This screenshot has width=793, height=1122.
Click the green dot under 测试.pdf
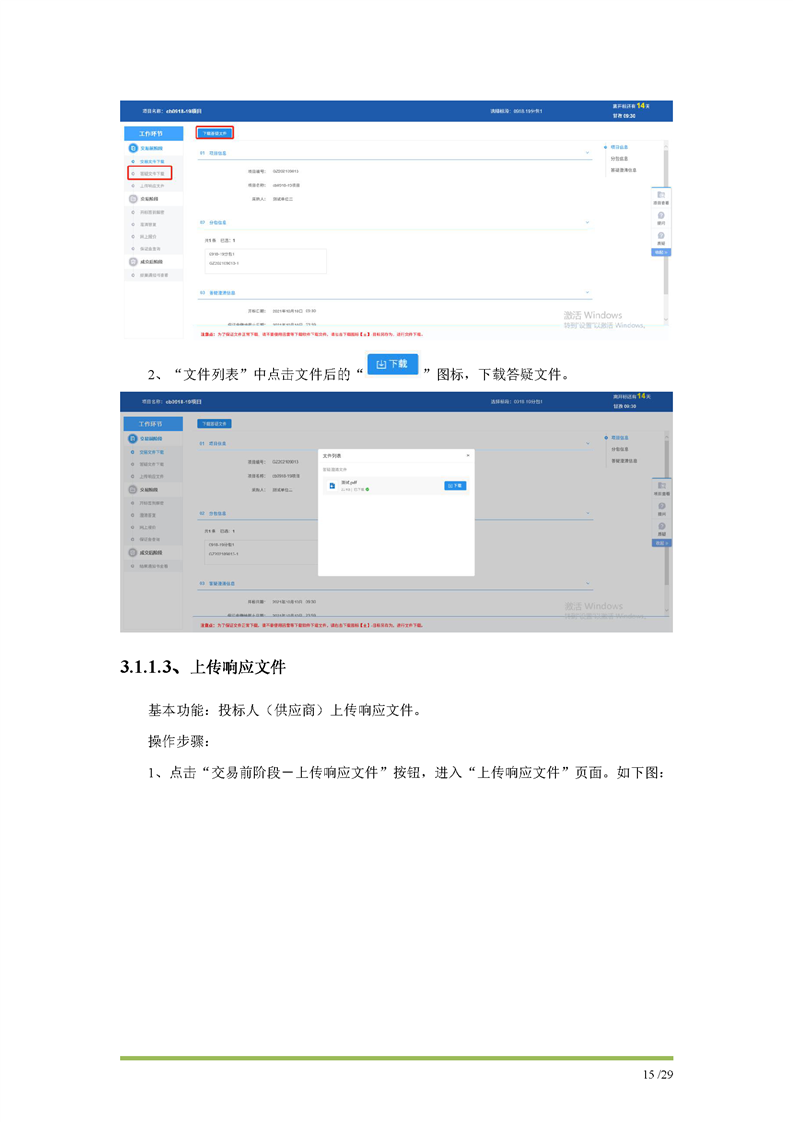tap(368, 490)
